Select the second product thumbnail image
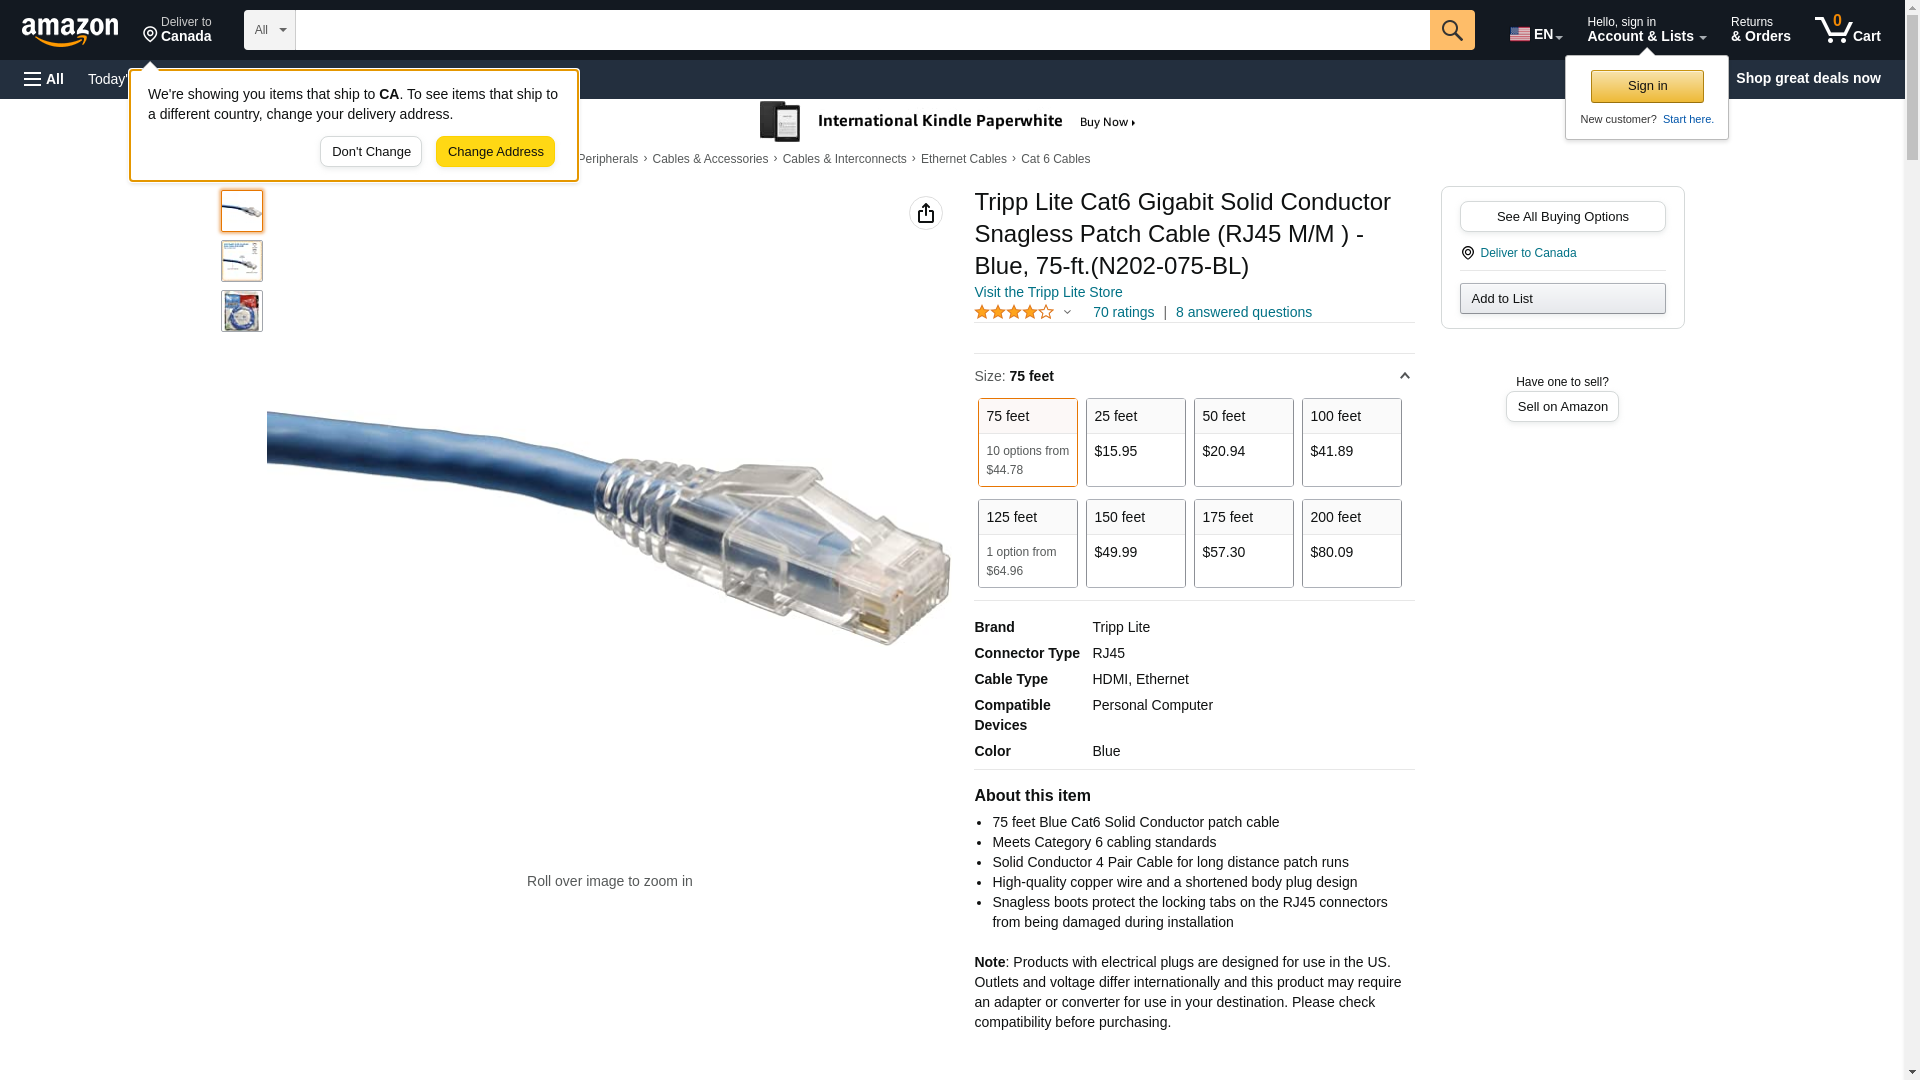1920x1080 pixels. (x=242, y=261)
